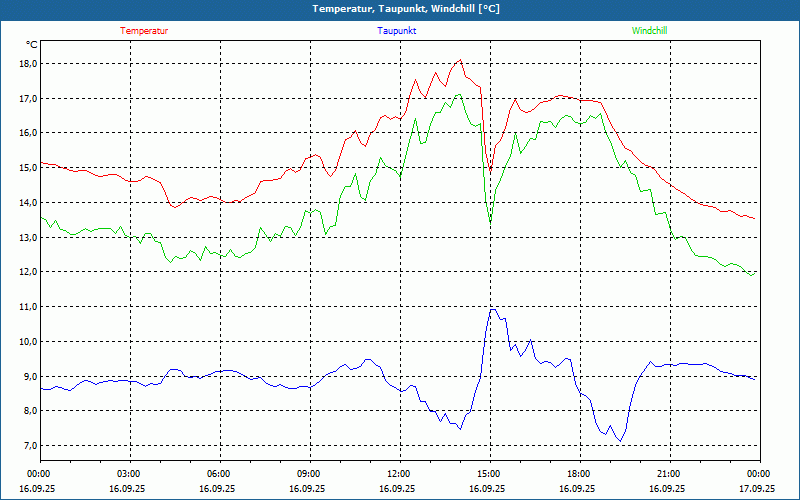
Task: Select the 7,0 y-axis label
Action: 30,446
